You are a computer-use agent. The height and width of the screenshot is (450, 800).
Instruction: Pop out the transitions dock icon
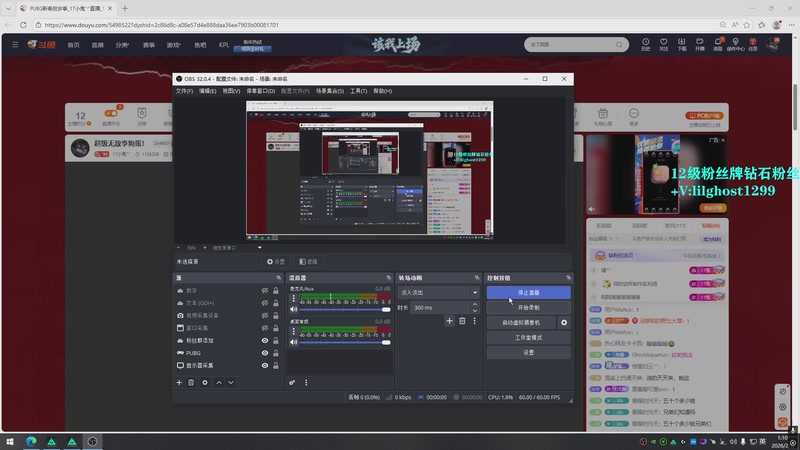coord(477,278)
